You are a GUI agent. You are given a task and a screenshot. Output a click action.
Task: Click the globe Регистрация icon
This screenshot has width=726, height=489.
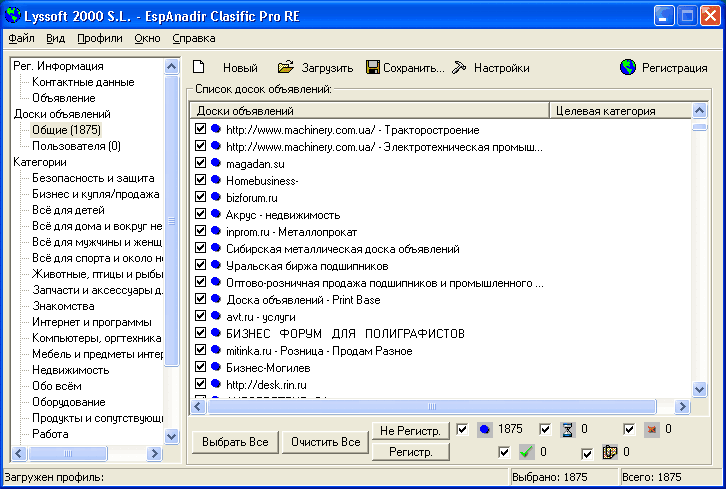(x=628, y=68)
